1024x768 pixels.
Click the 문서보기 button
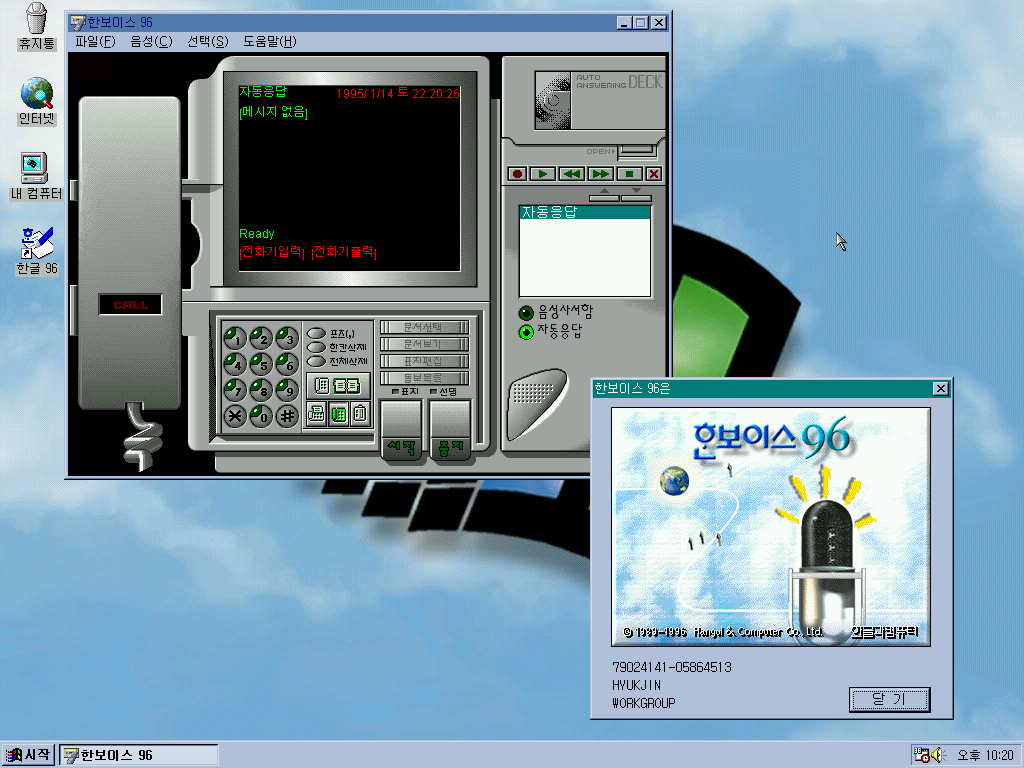(424, 344)
